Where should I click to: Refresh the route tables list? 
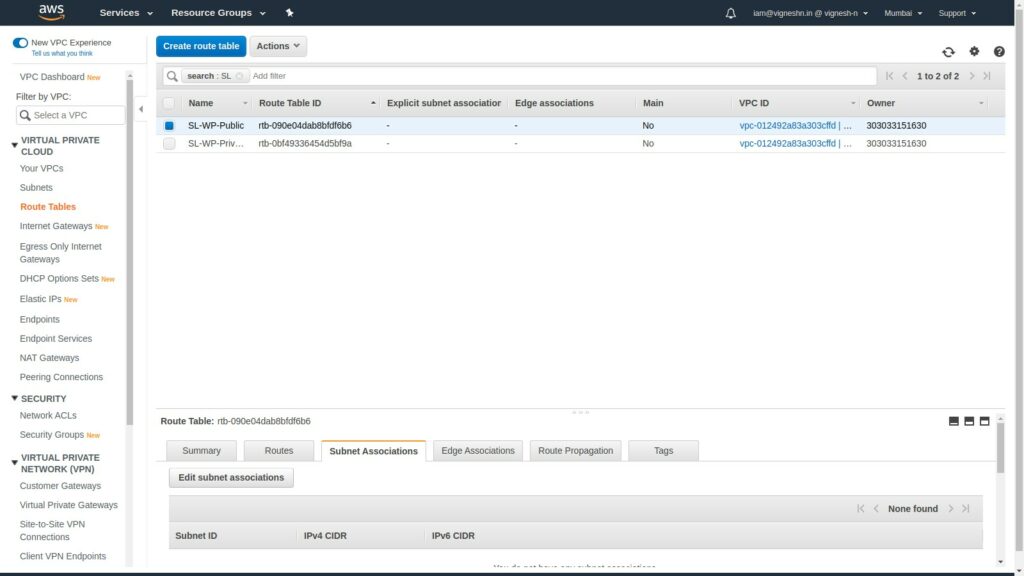click(x=948, y=52)
